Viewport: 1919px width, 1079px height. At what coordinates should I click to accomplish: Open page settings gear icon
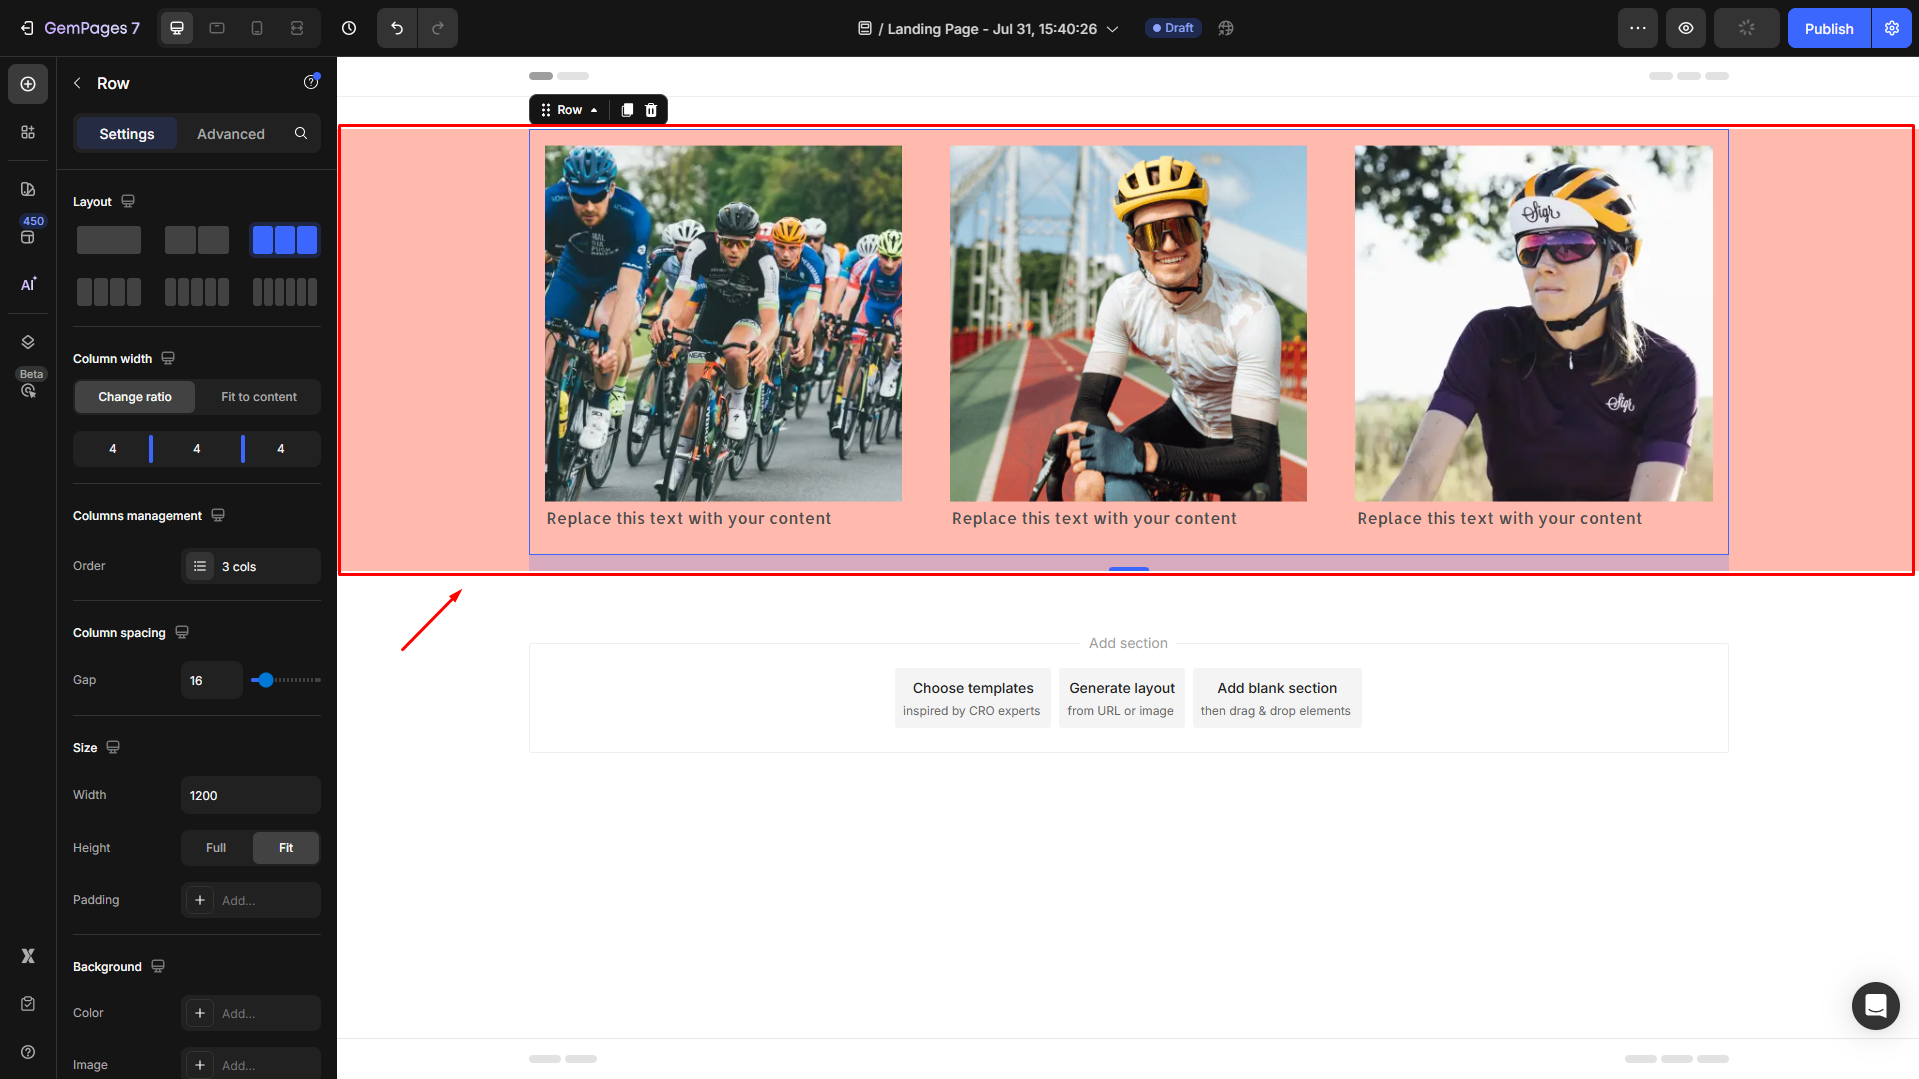coord(1891,28)
